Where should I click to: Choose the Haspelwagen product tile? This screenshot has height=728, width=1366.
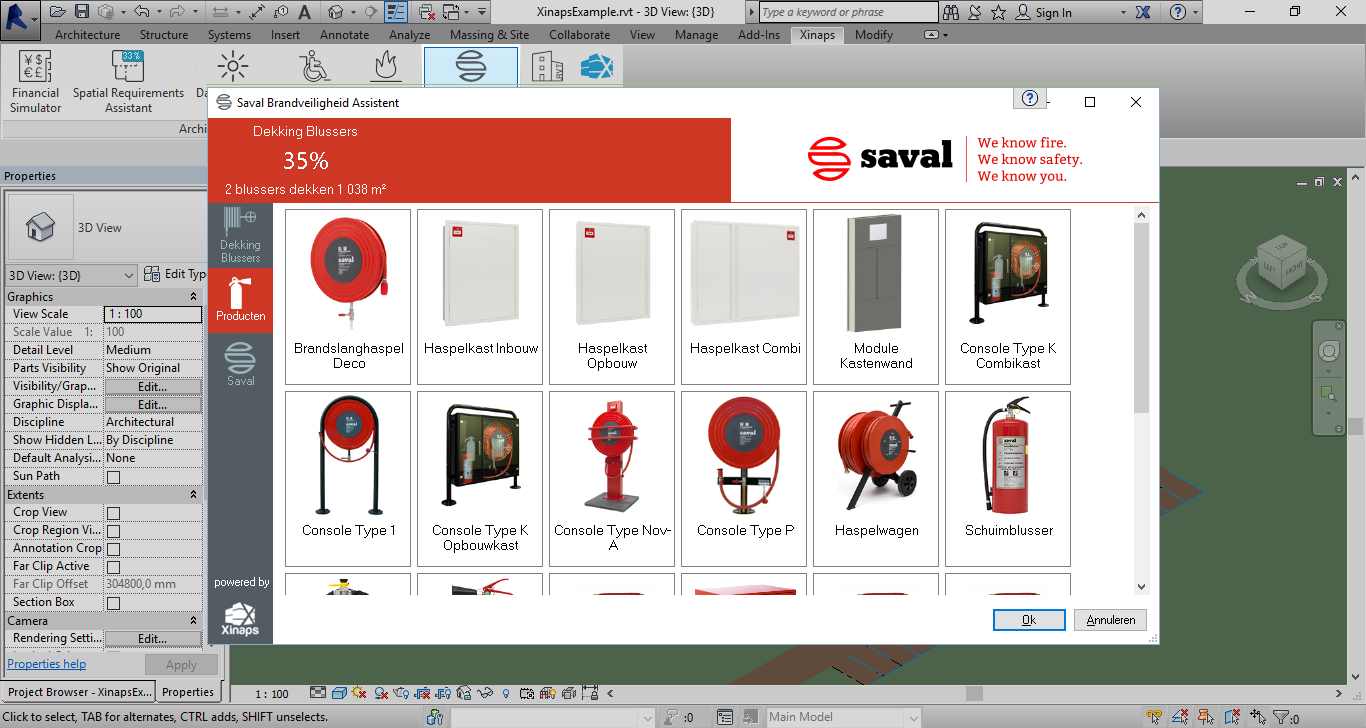coord(876,479)
